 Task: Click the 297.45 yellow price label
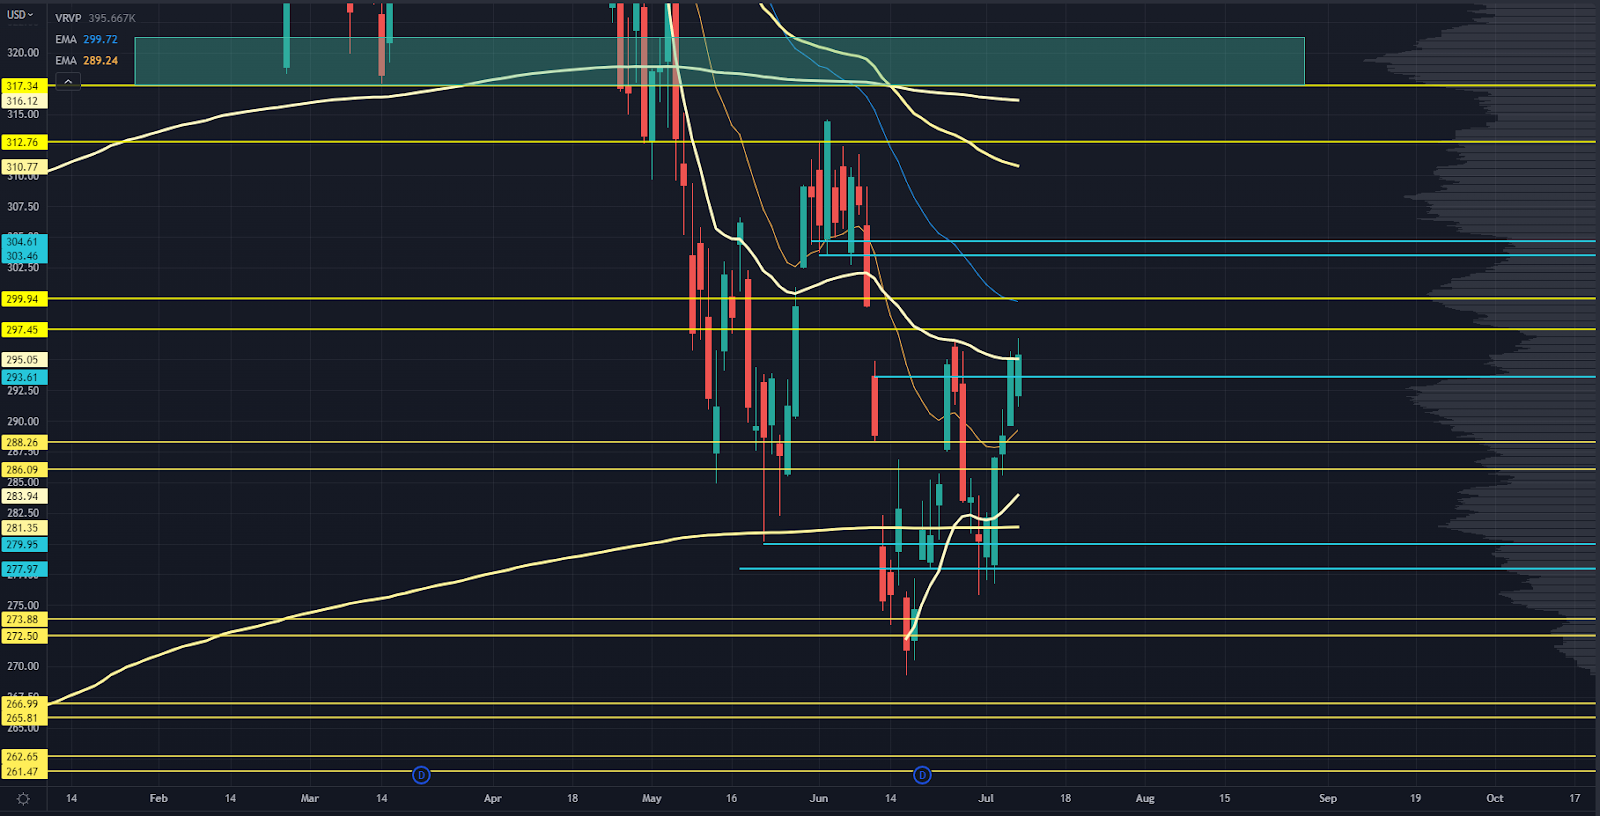pyautogui.click(x=22, y=329)
